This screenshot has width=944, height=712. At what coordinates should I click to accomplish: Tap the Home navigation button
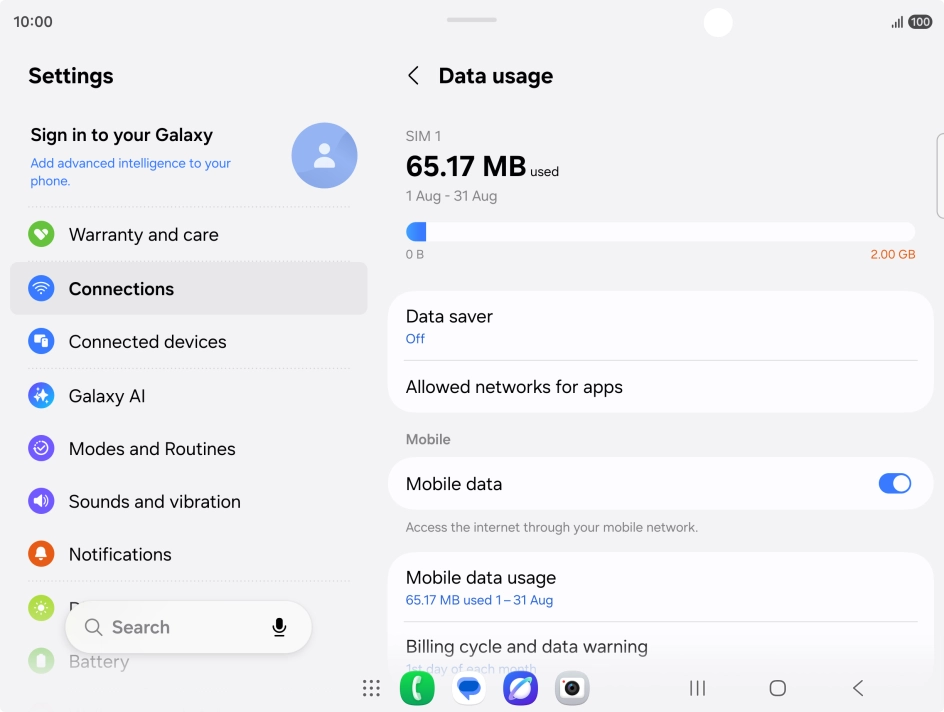[x=778, y=688]
